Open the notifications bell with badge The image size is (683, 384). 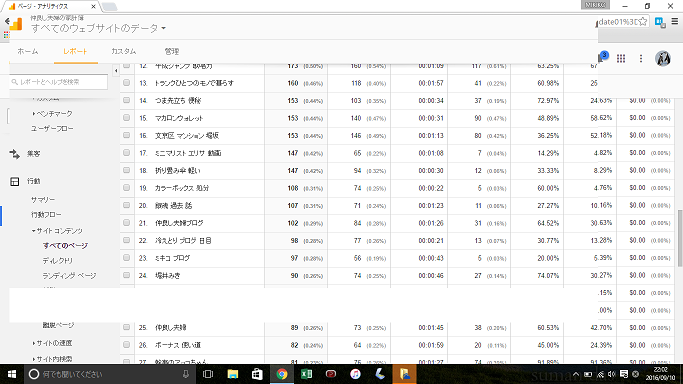tap(603, 57)
